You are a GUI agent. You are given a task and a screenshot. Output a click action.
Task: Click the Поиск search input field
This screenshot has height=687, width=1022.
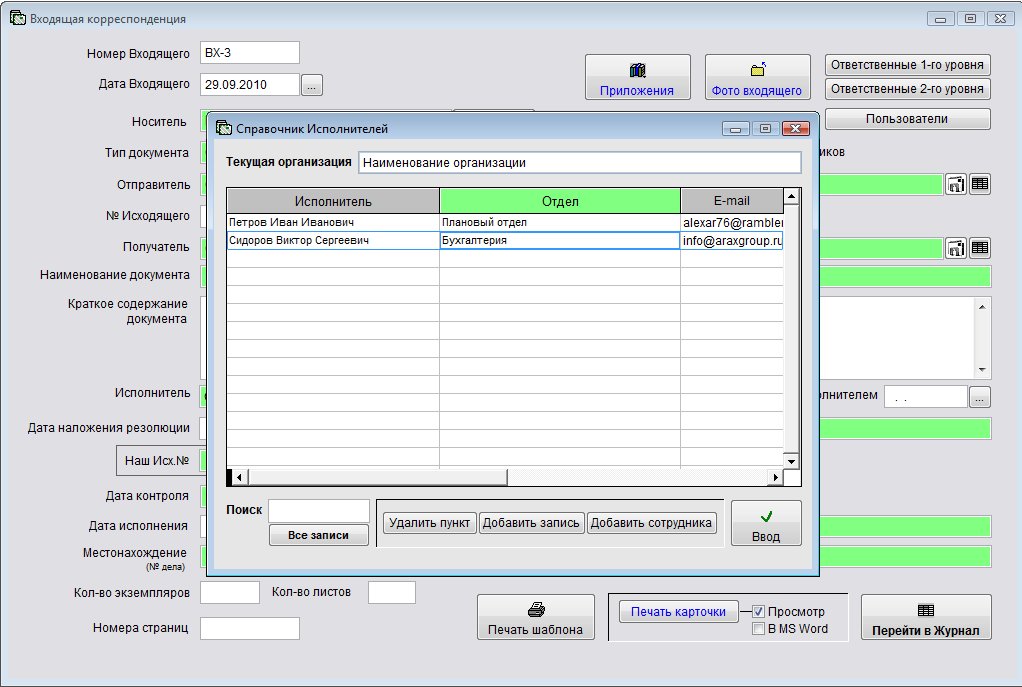tap(319, 511)
